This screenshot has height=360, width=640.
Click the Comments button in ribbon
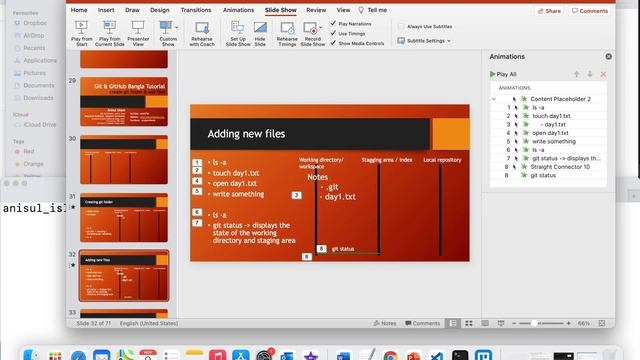coord(590,11)
